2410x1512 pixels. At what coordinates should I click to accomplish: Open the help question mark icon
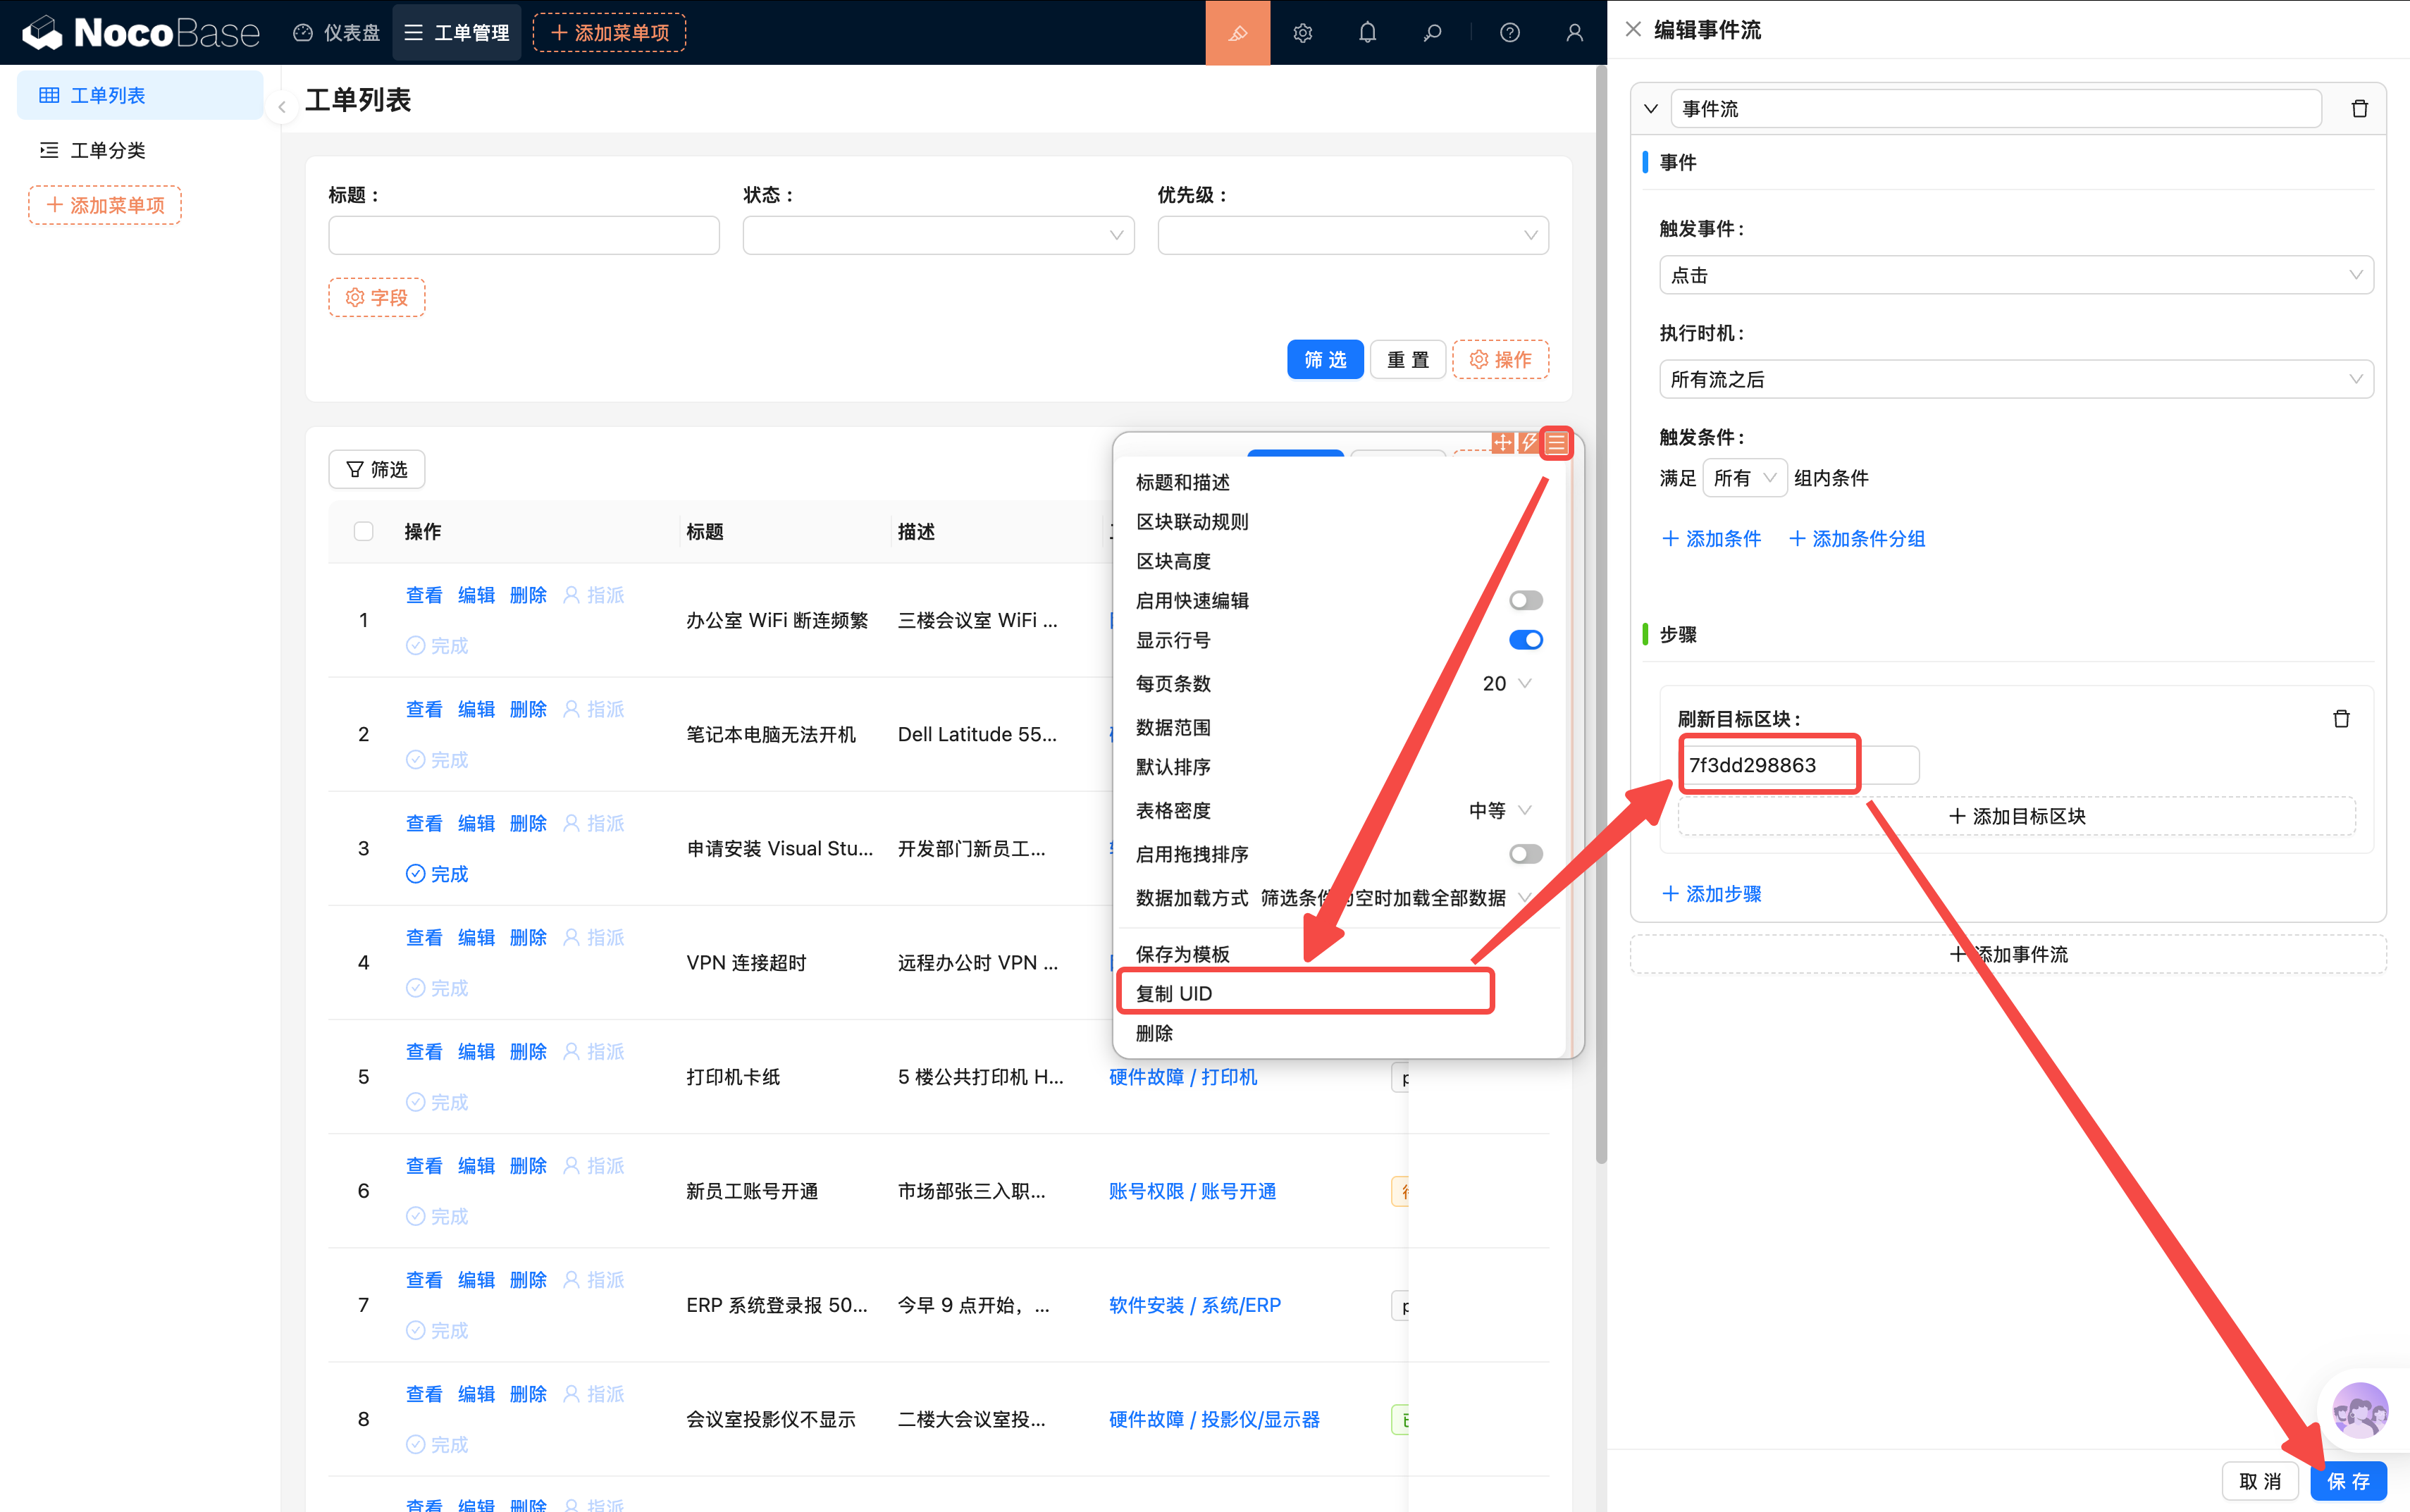(x=1509, y=33)
